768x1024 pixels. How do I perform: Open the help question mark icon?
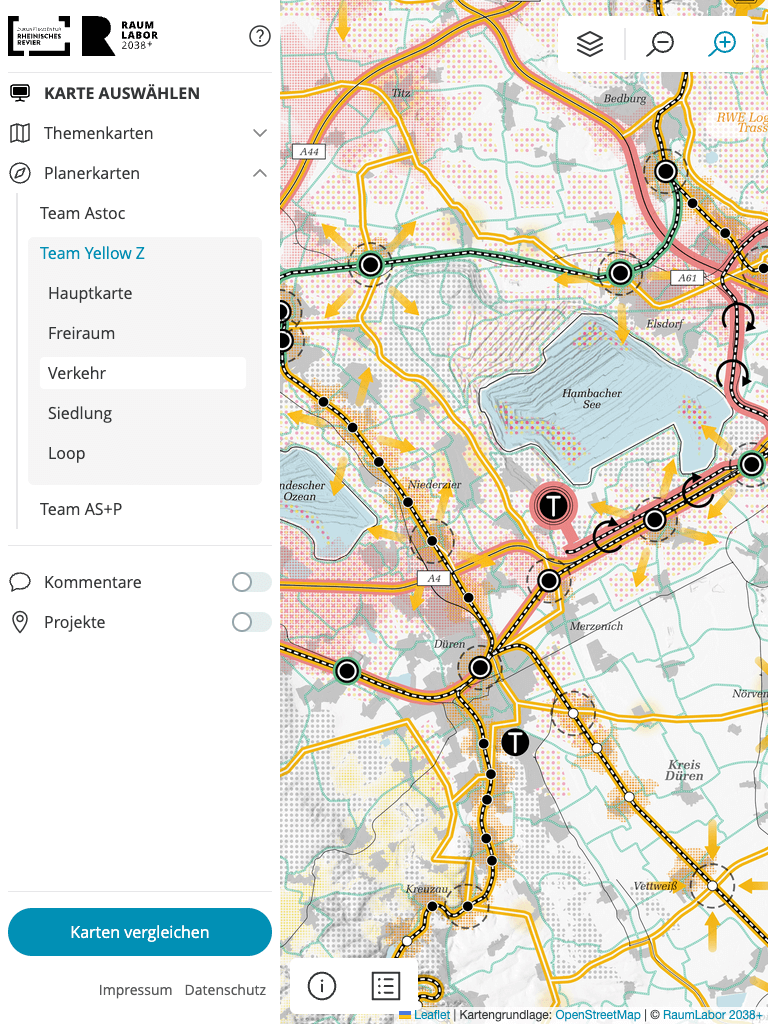pos(260,37)
